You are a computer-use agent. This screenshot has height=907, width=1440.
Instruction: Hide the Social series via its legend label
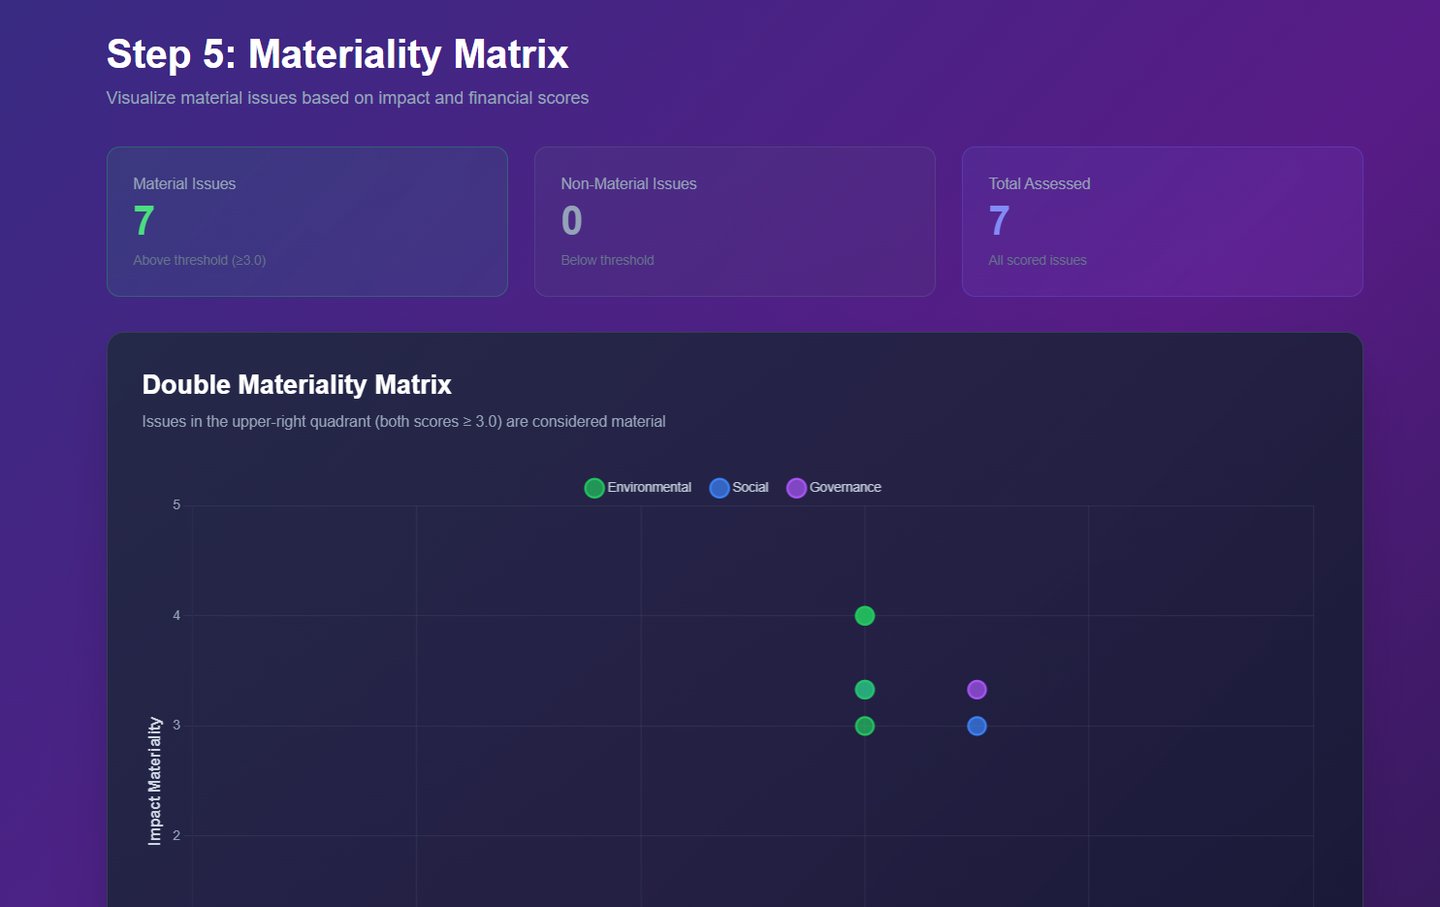point(750,487)
